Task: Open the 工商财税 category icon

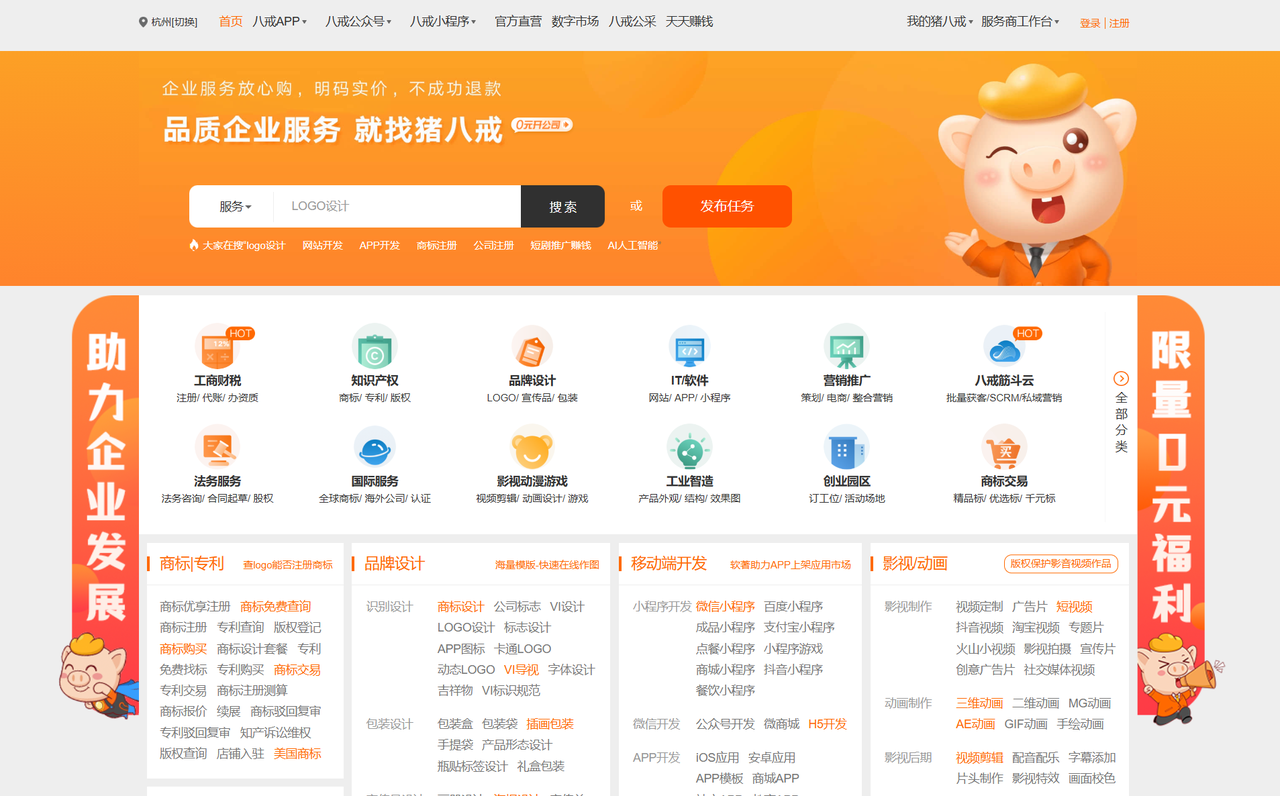Action: point(217,348)
